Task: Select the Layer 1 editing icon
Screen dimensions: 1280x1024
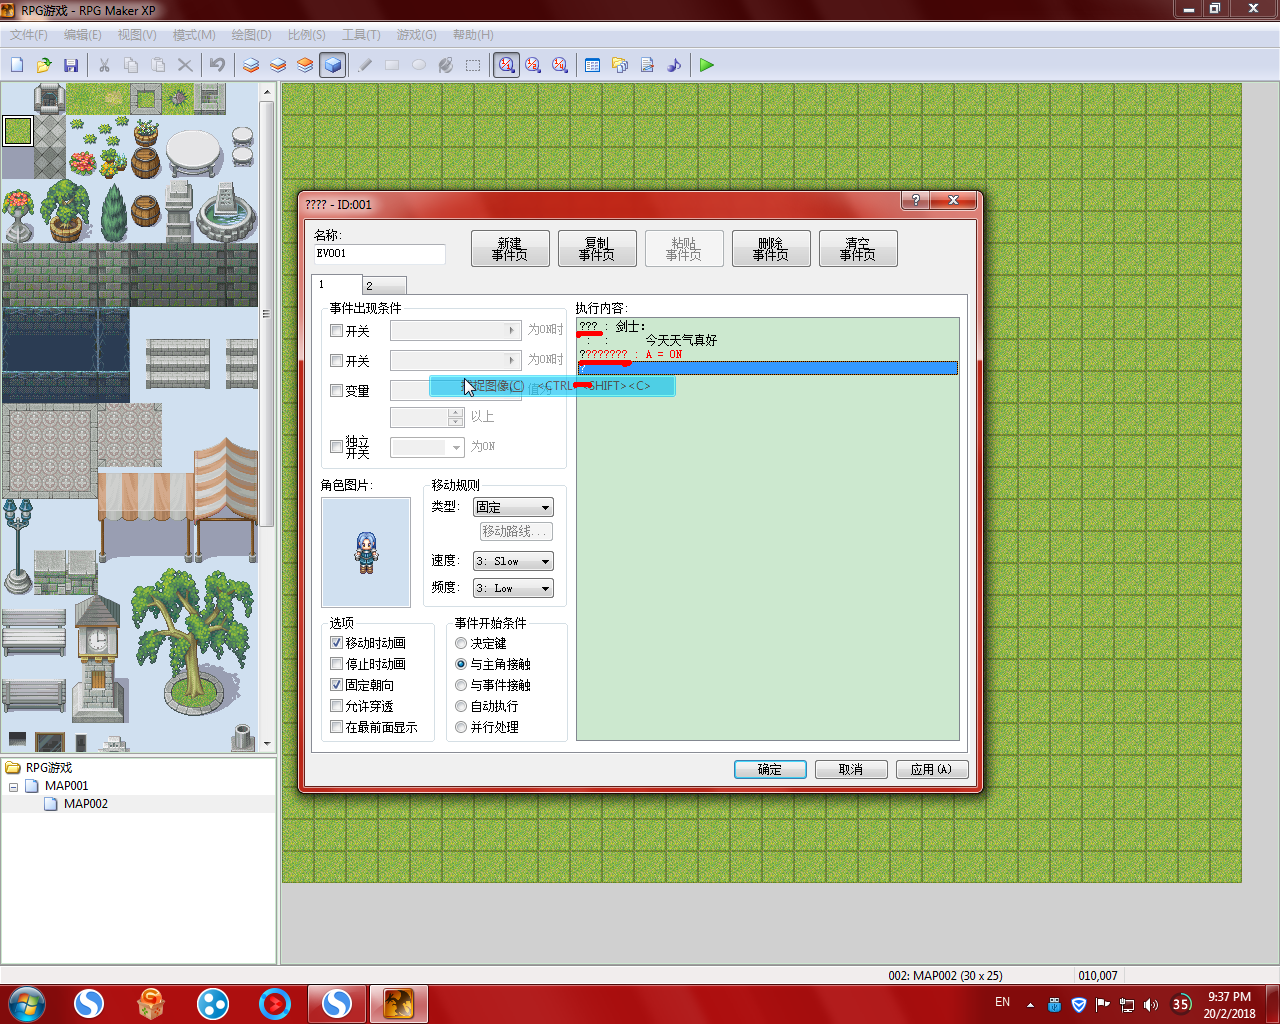Action: [x=251, y=65]
